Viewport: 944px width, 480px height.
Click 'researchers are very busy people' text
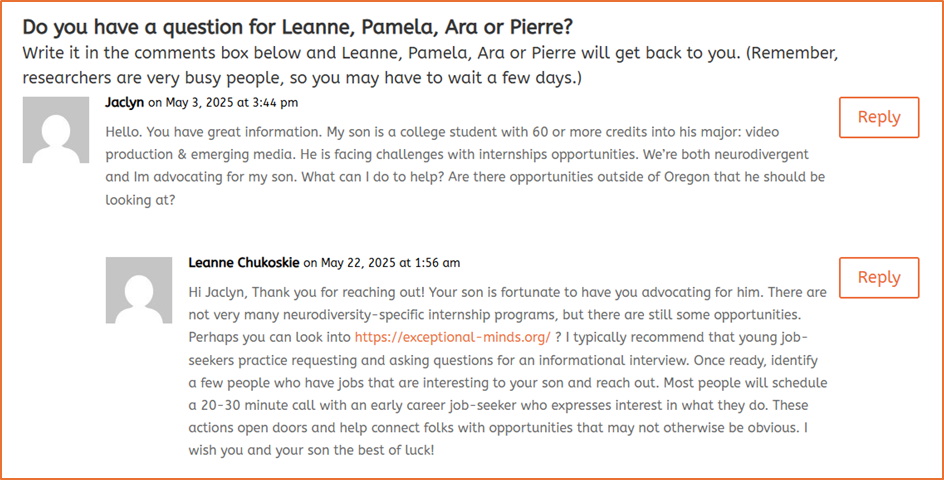click(148, 77)
